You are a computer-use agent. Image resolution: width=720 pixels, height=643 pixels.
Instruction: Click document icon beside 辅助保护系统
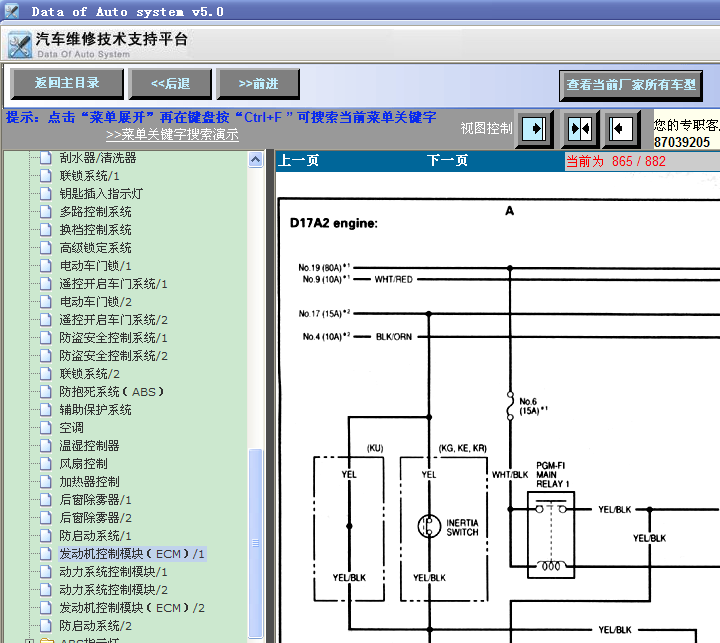45,410
